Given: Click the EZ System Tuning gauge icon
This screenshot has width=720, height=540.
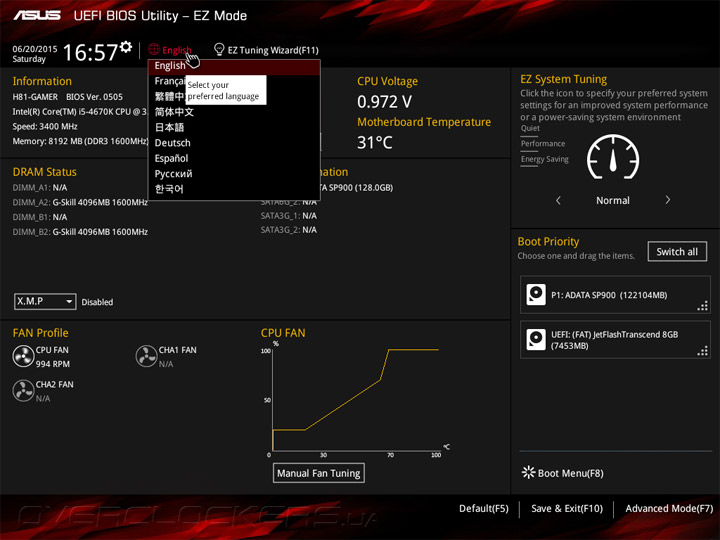Looking at the screenshot, I should (x=613, y=157).
